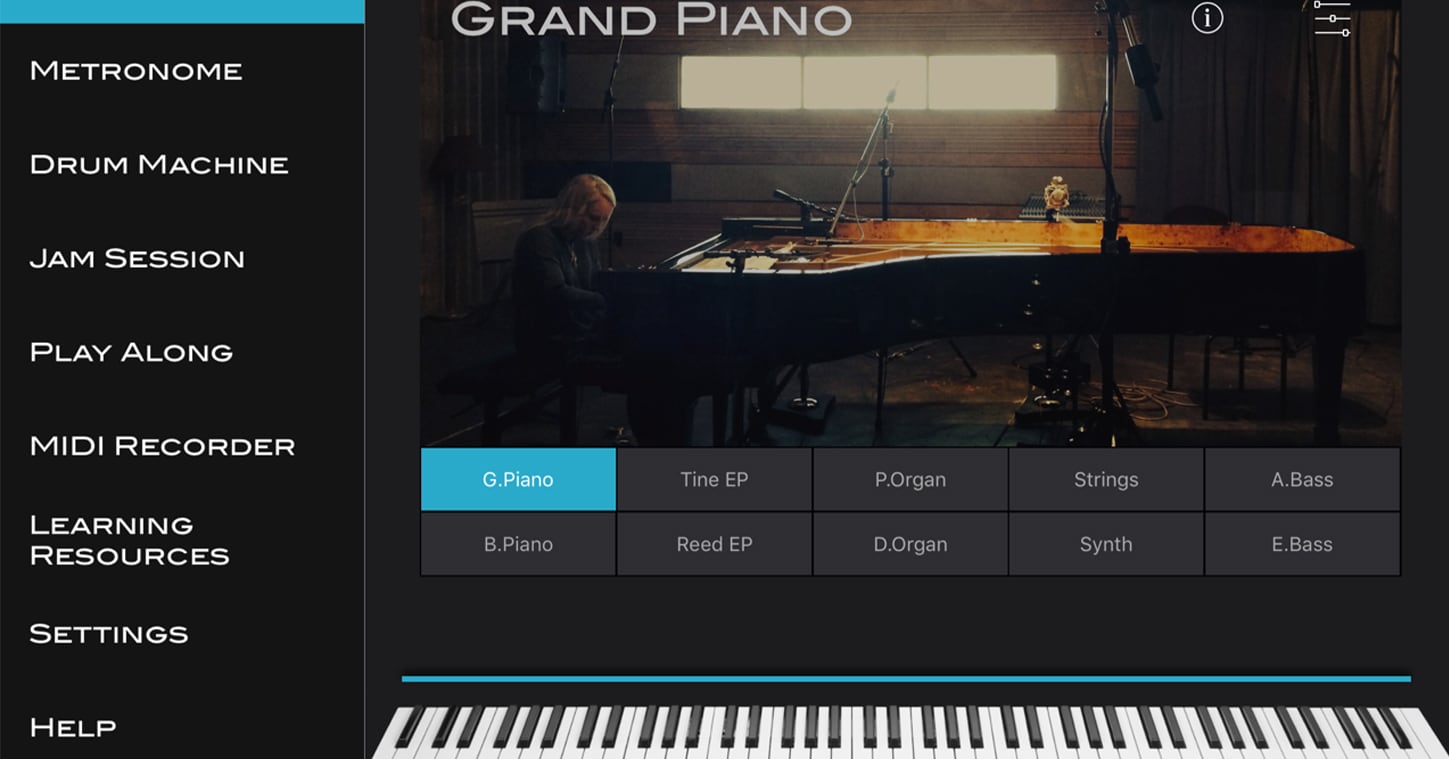
Task: Open the info icon beside Grand Piano
Action: [1207, 18]
